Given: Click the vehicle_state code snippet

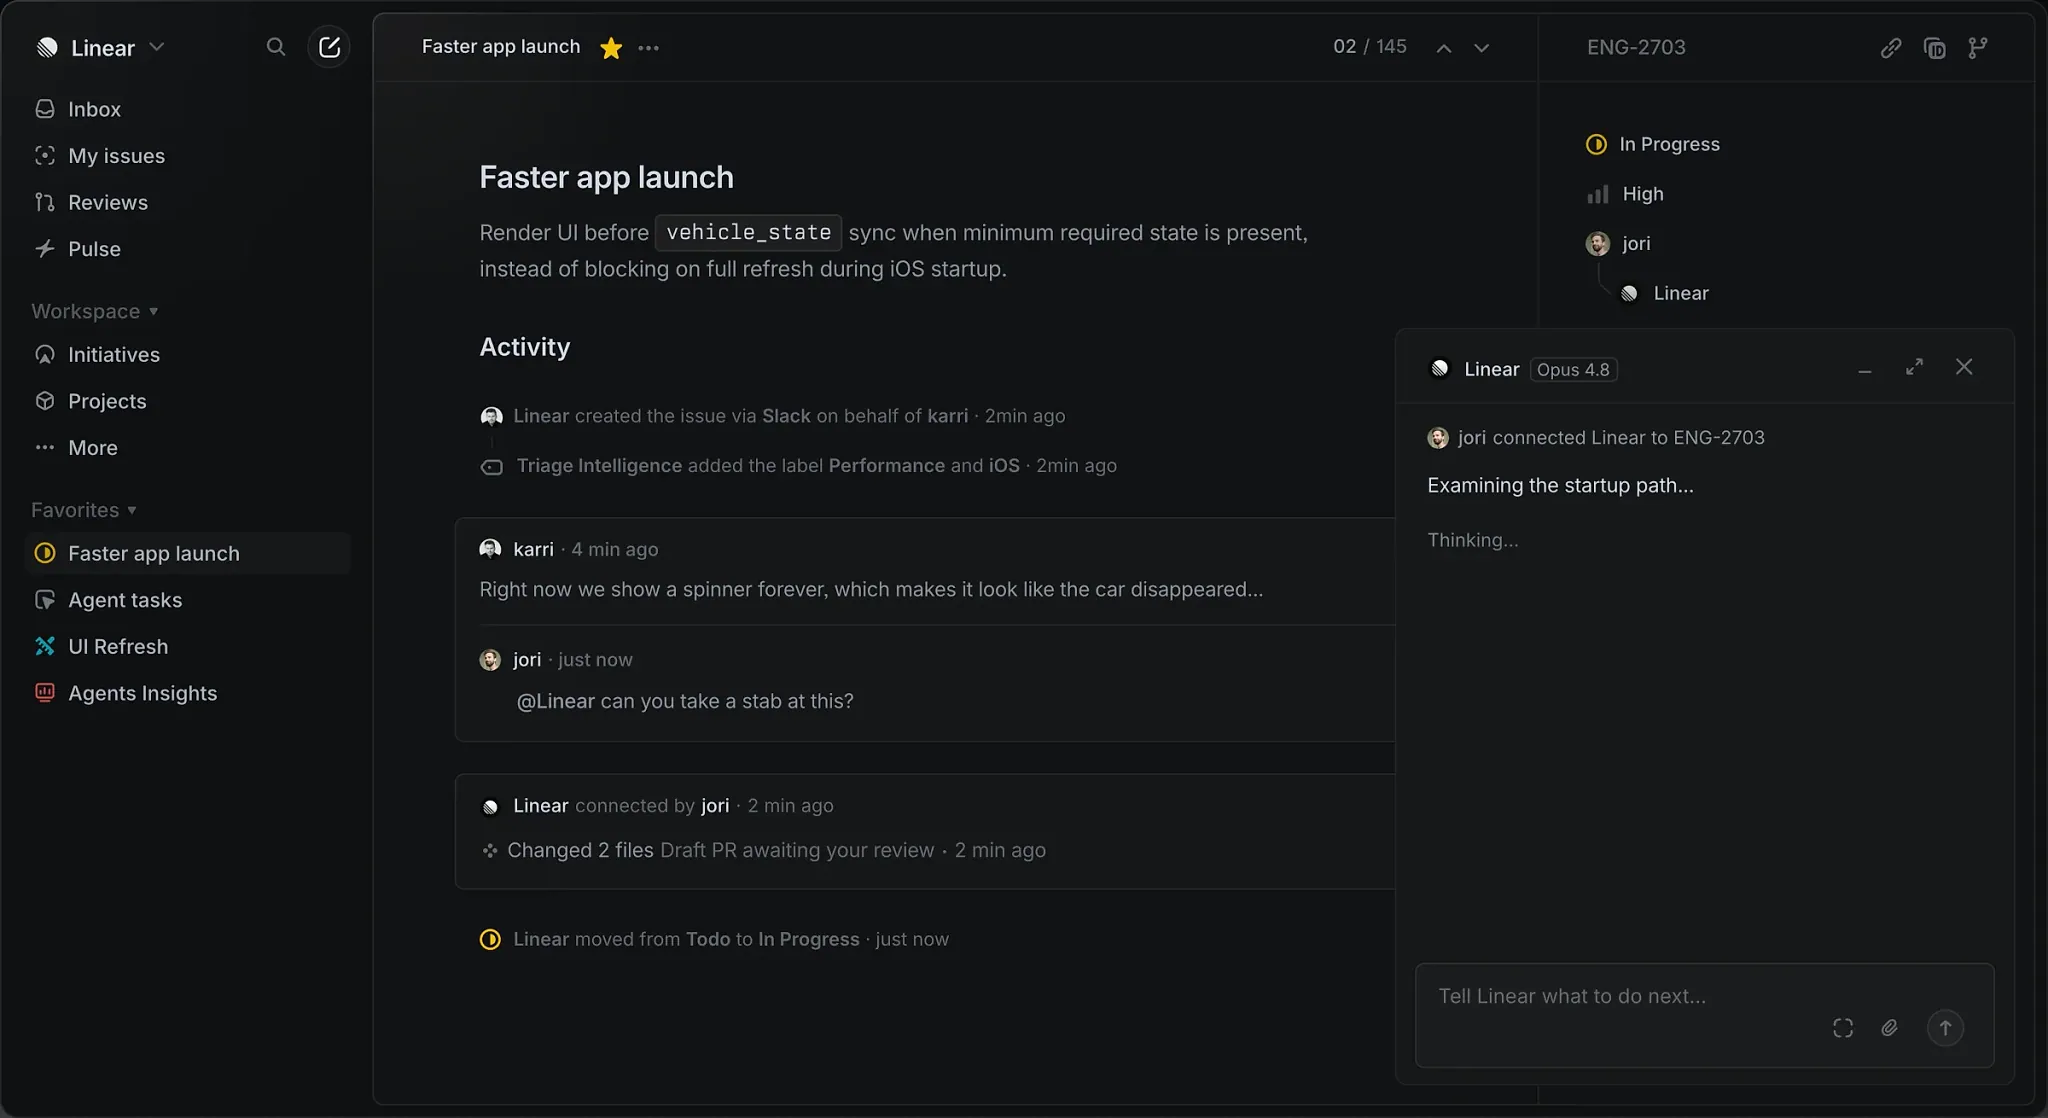Looking at the screenshot, I should coord(748,232).
